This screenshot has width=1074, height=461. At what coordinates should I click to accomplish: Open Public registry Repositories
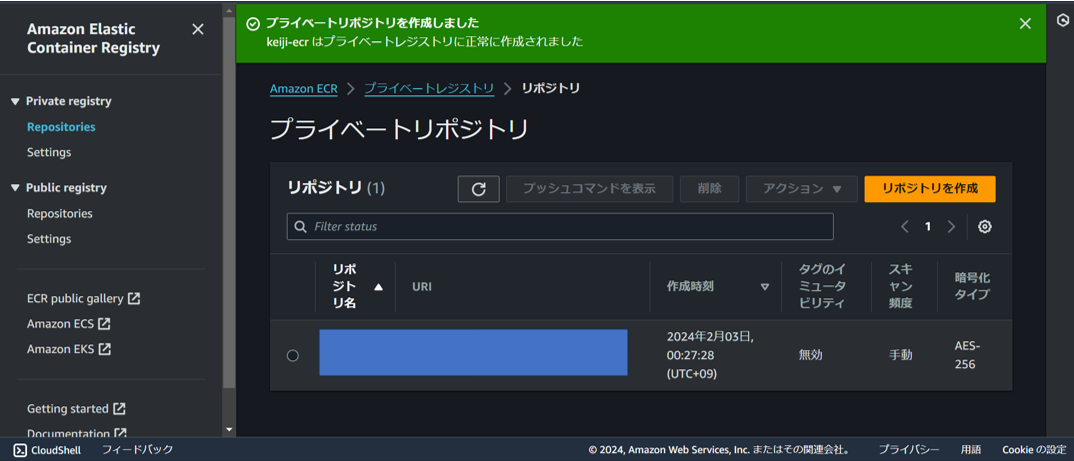(60, 214)
